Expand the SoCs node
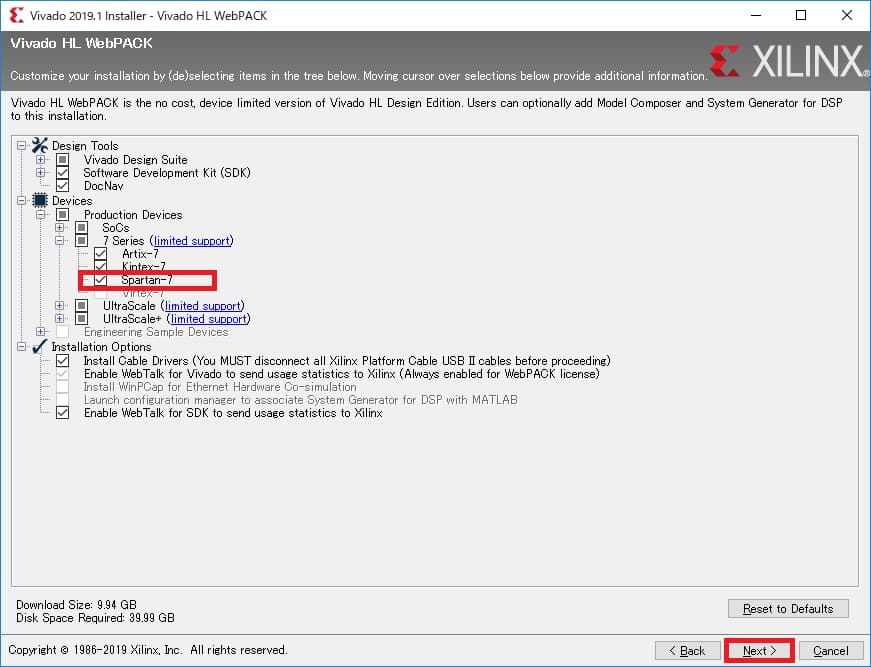This screenshot has height=667, width=871. pos(59,227)
